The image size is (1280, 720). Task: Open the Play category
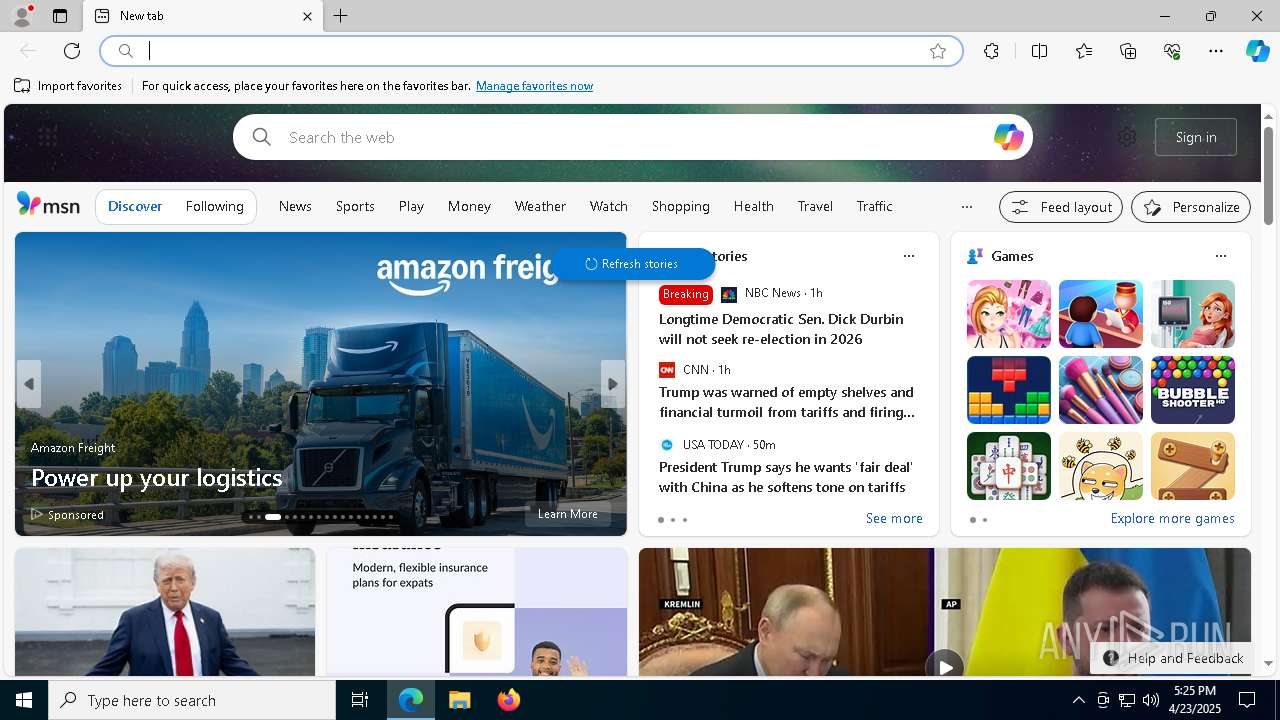(411, 206)
